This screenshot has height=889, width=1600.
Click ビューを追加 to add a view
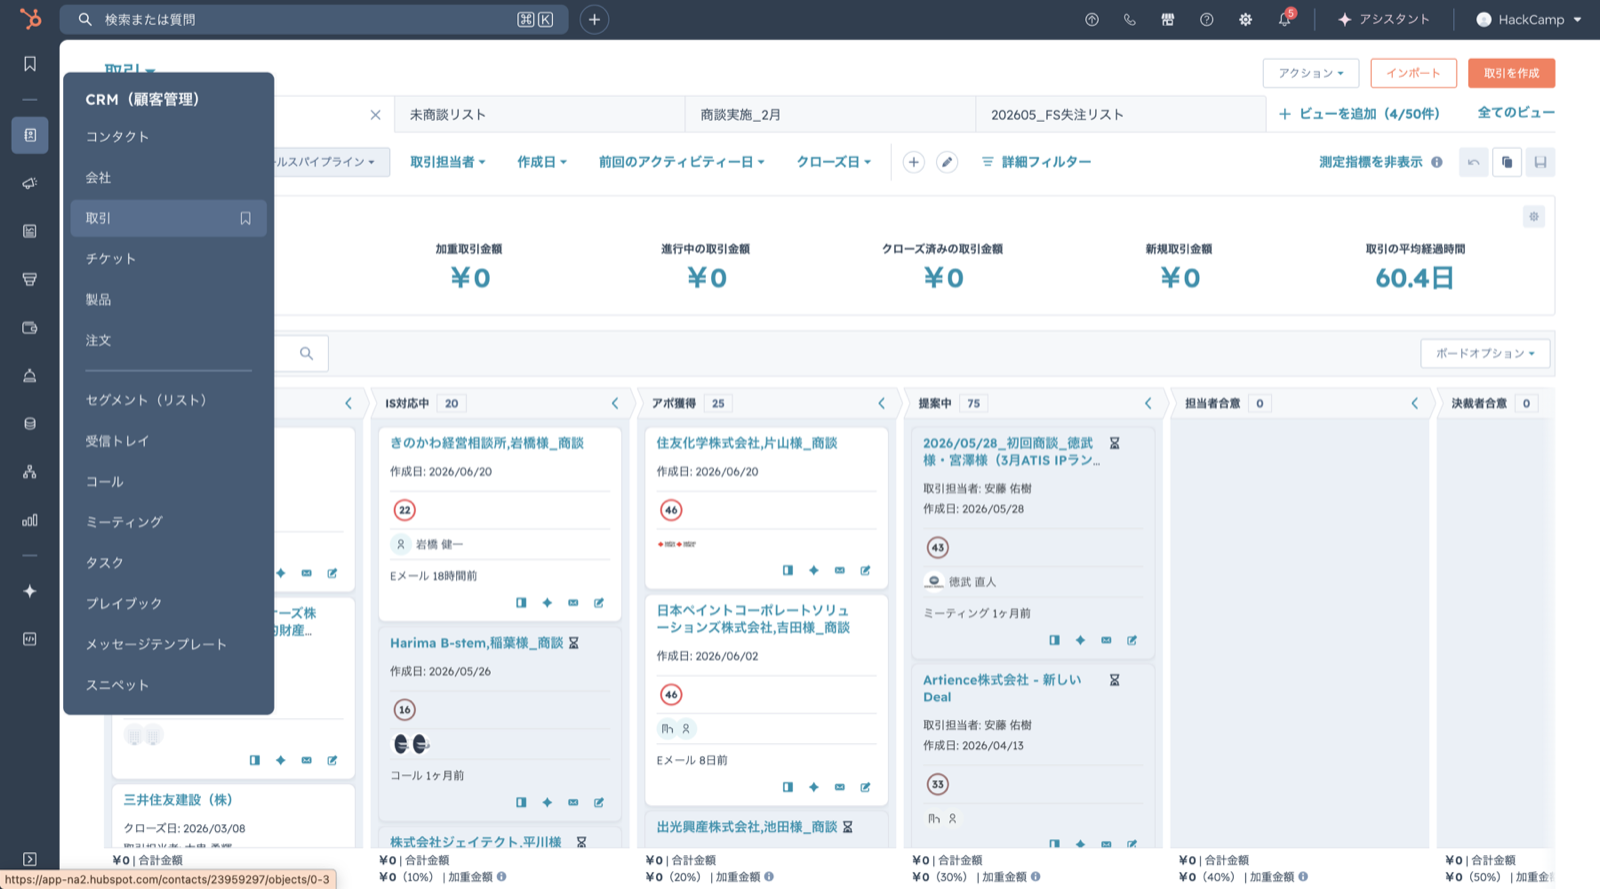tap(1359, 114)
